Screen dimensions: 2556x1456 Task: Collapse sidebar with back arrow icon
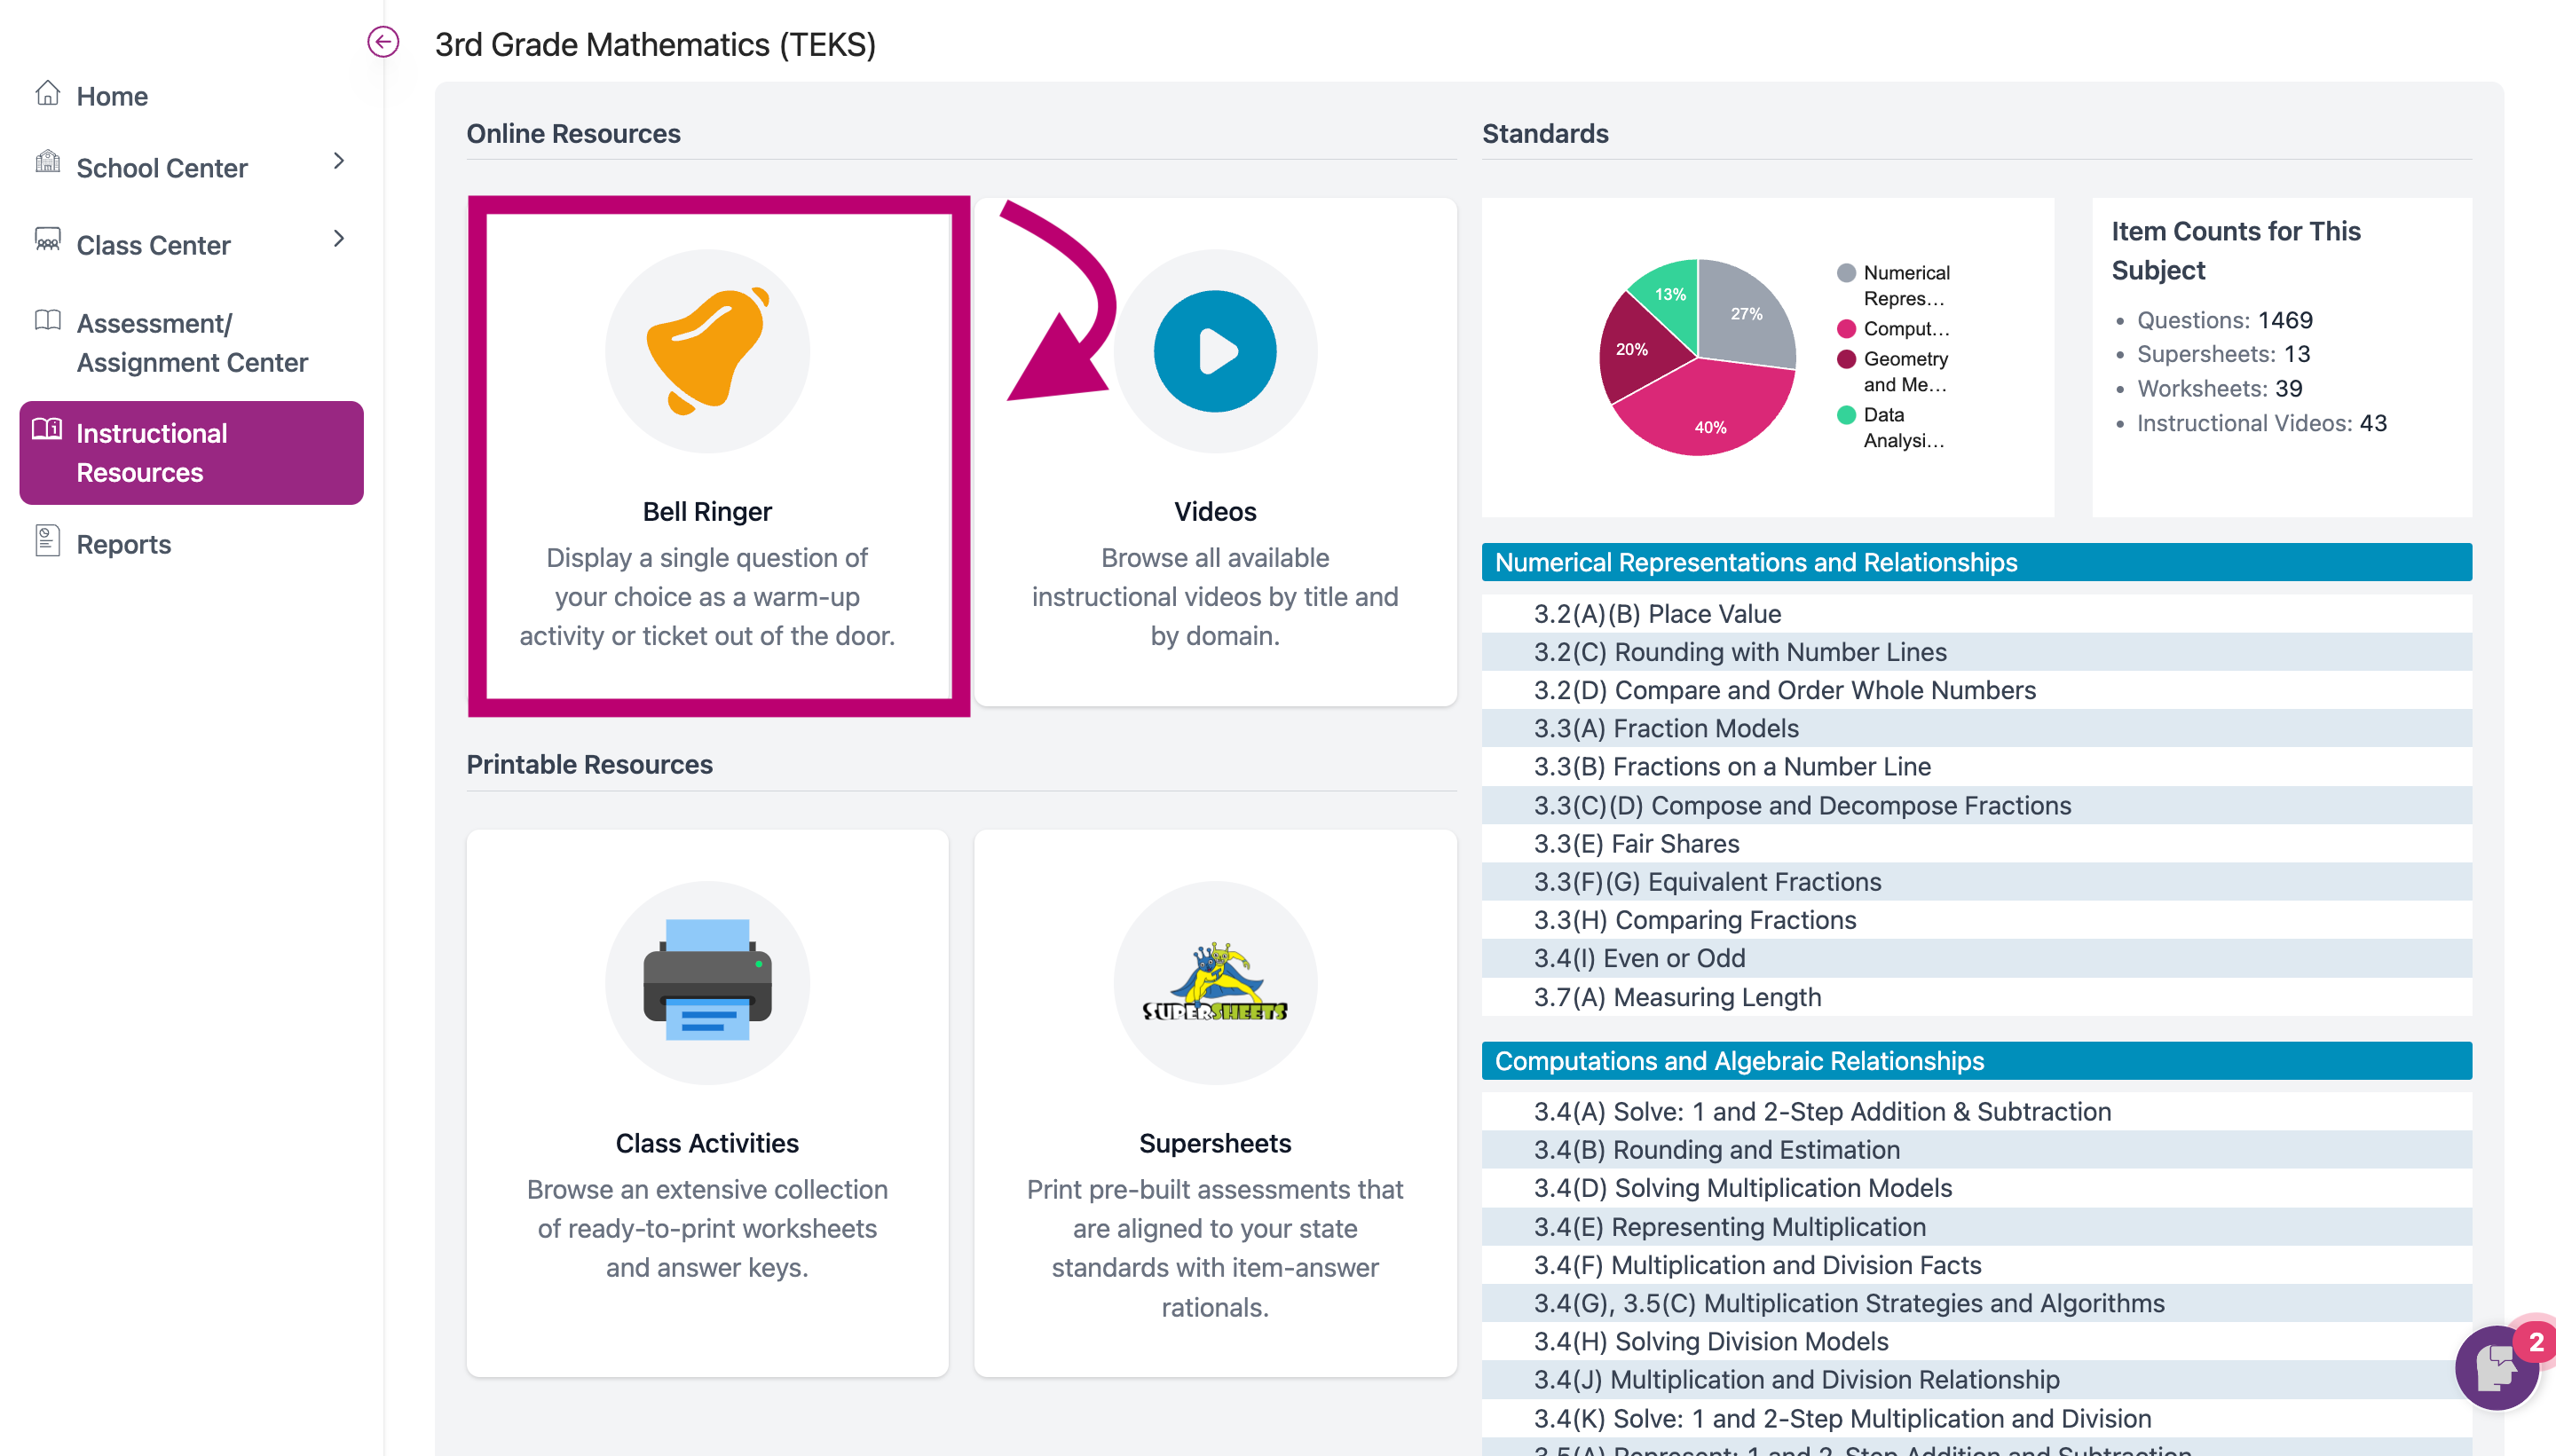point(383,42)
